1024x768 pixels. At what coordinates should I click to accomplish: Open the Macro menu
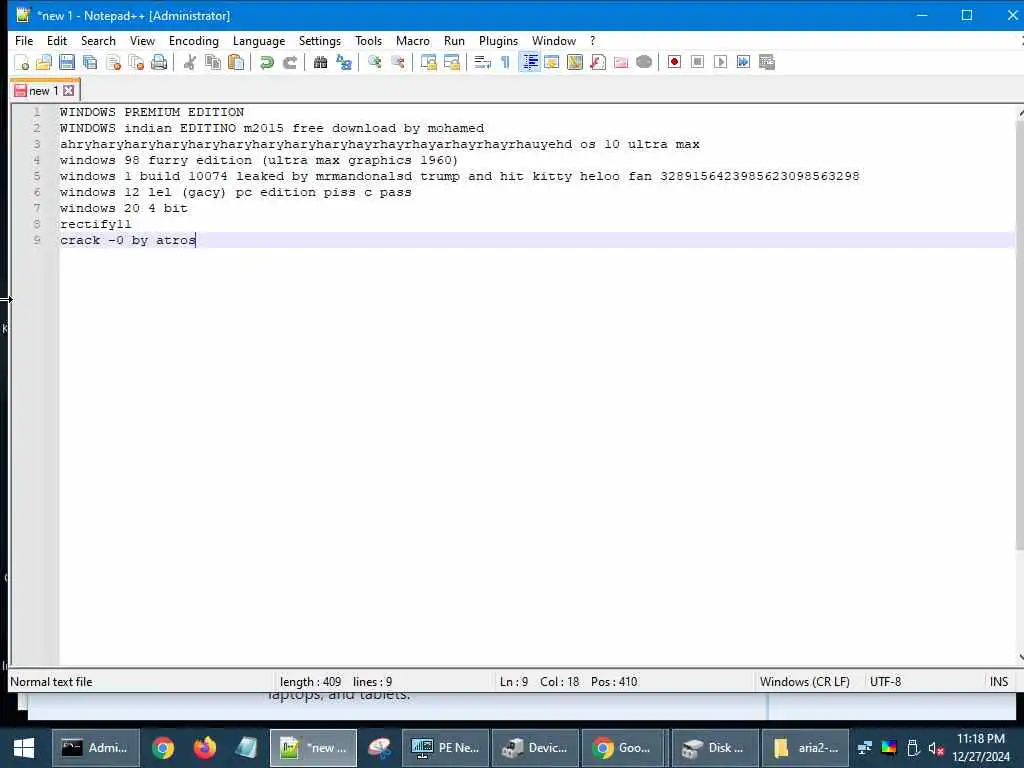coord(413,40)
